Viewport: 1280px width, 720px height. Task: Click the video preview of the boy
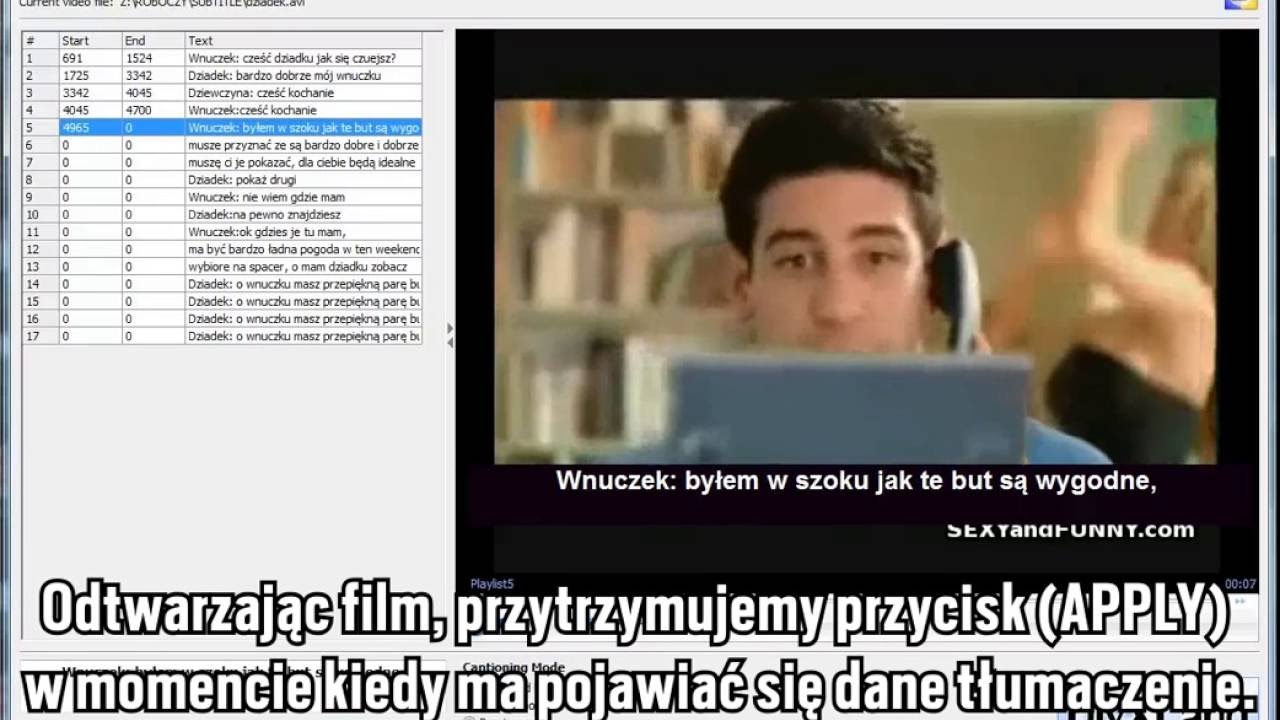coord(855,281)
